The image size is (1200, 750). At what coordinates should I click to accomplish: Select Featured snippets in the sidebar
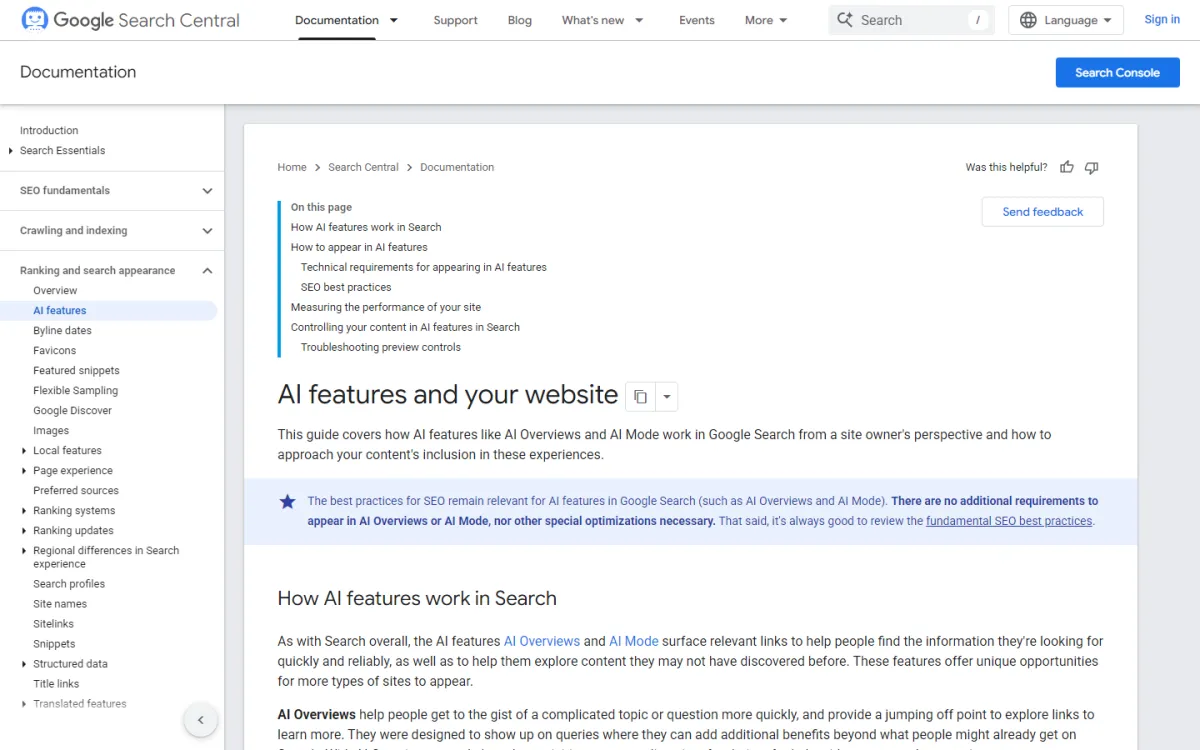tap(76, 371)
